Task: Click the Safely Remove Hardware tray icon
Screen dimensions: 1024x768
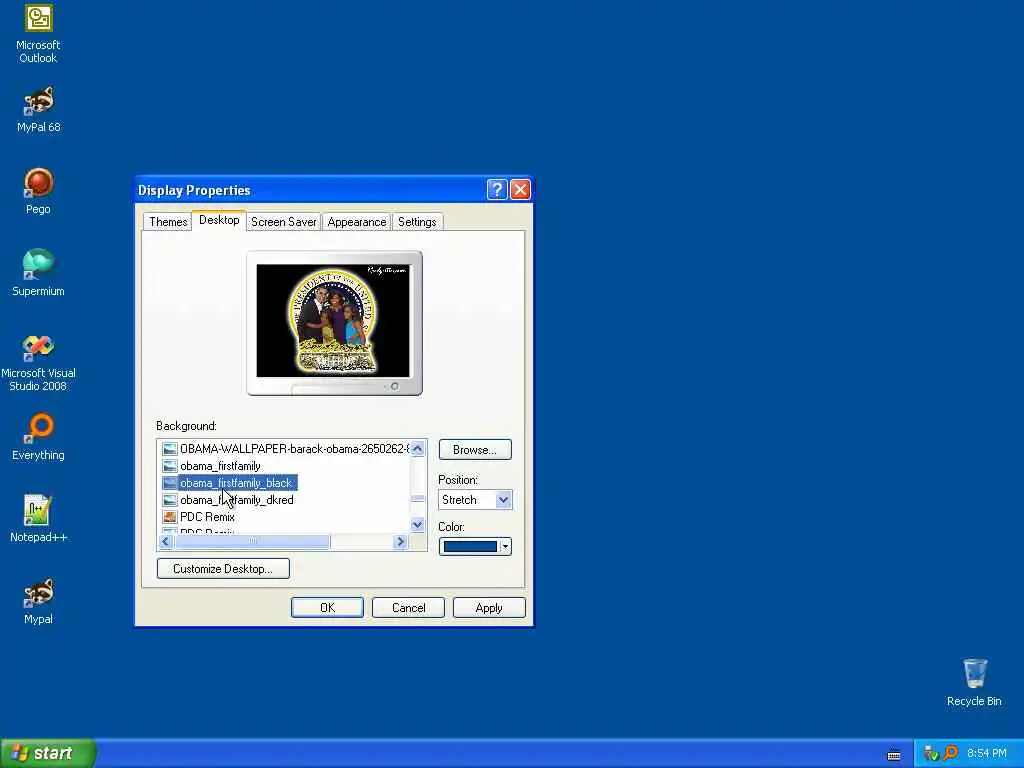Action: (931, 753)
